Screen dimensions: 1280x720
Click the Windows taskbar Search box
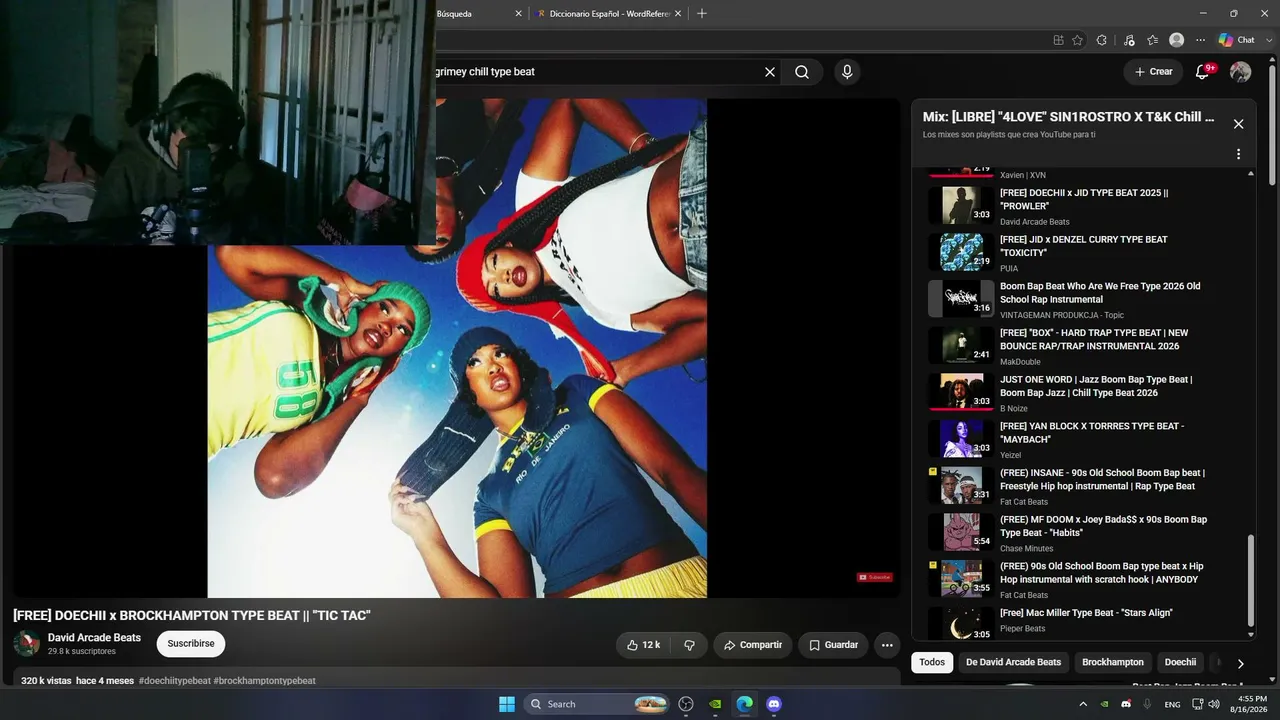tap(596, 704)
